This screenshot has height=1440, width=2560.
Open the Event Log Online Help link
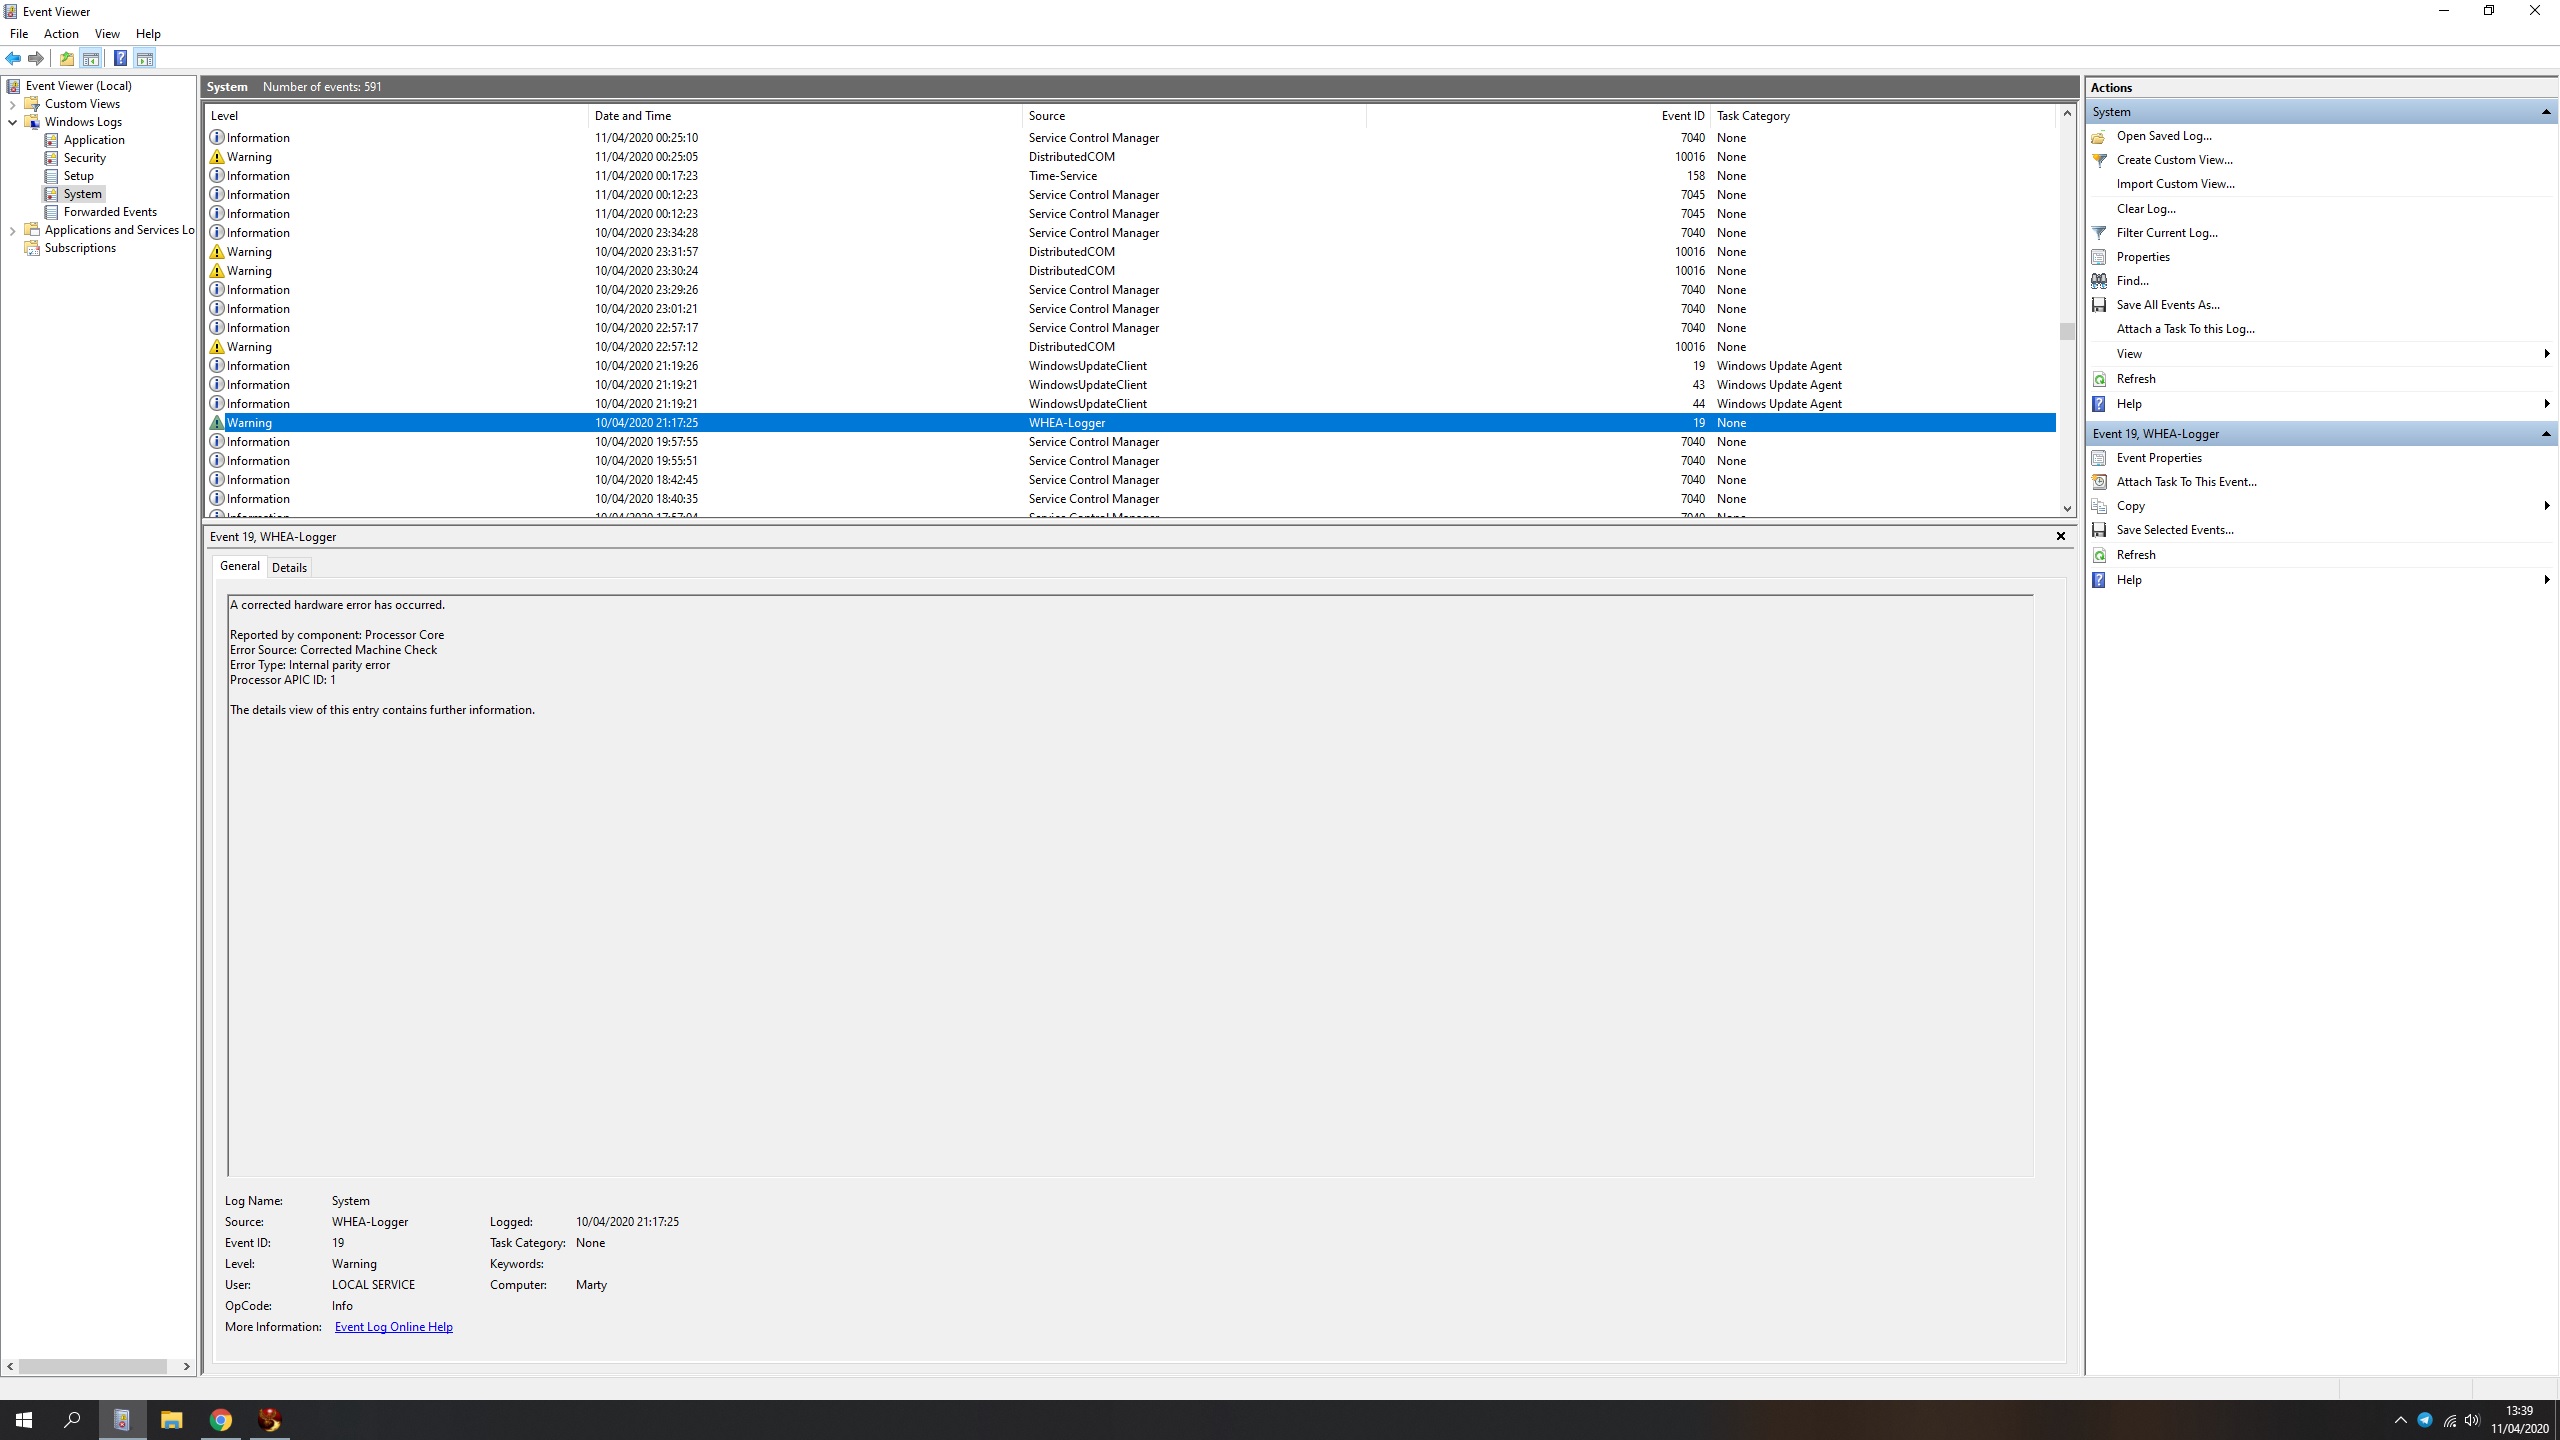pyautogui.click(x=393, y=1327)
